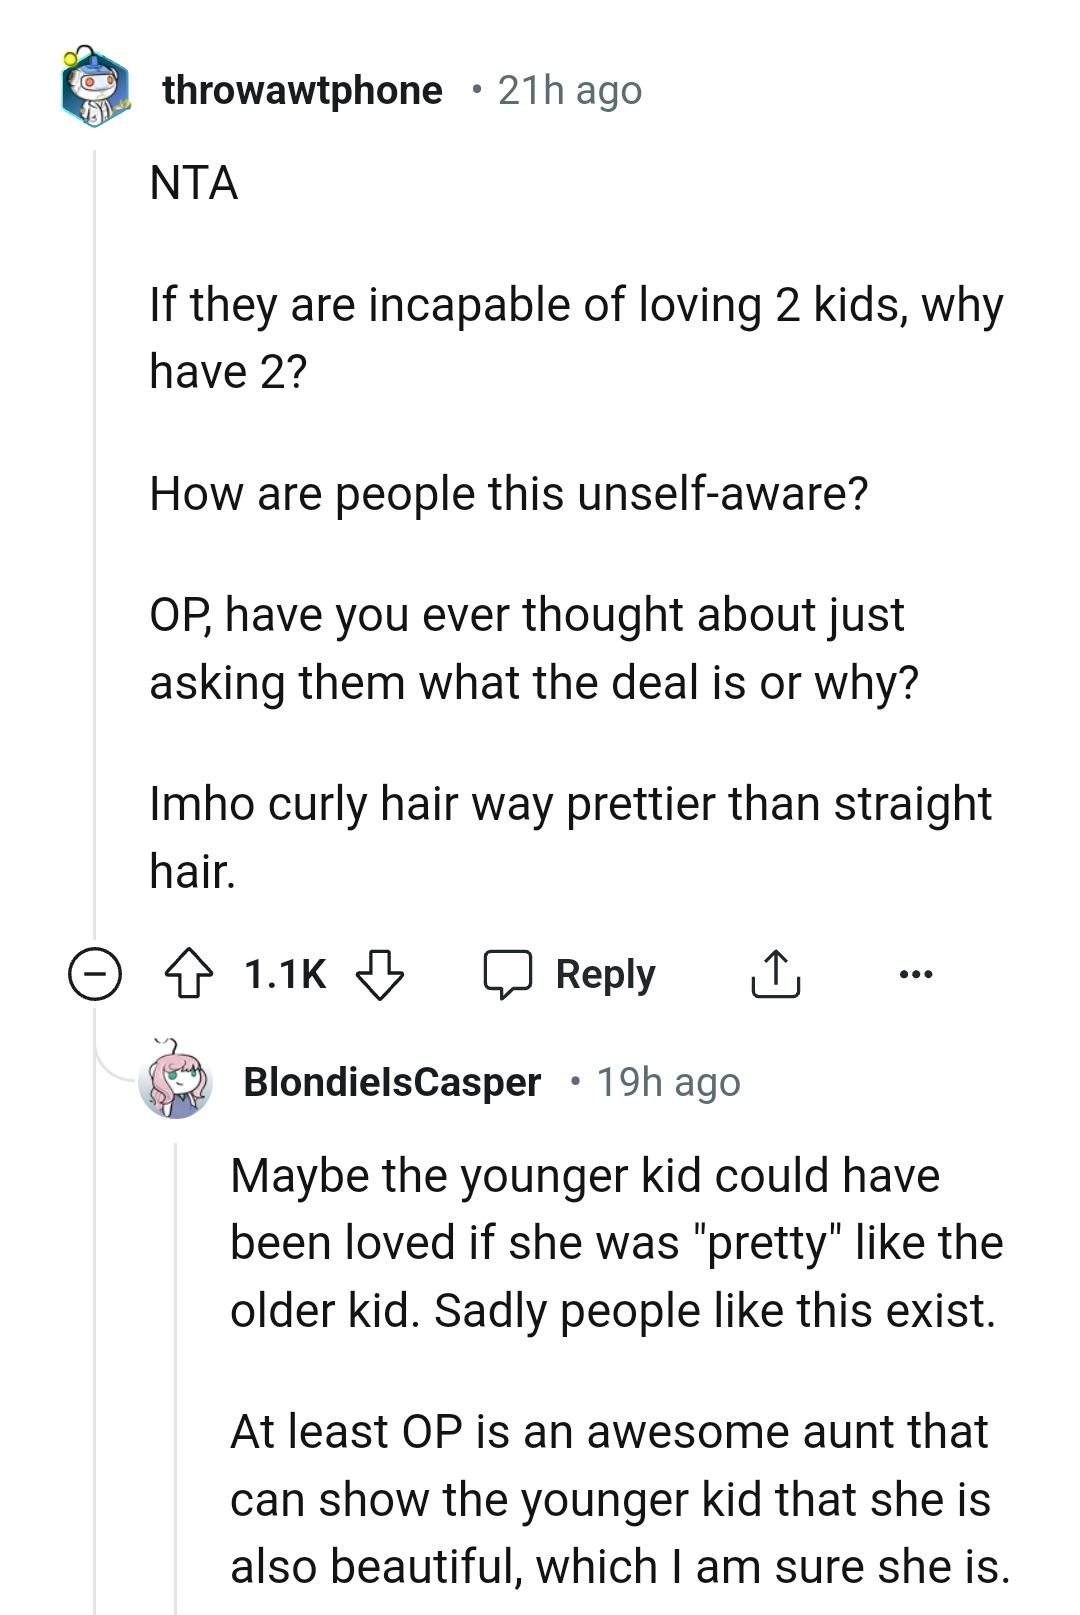
Task: Visit the throwawtphone user profile
Action: point(302,91)
